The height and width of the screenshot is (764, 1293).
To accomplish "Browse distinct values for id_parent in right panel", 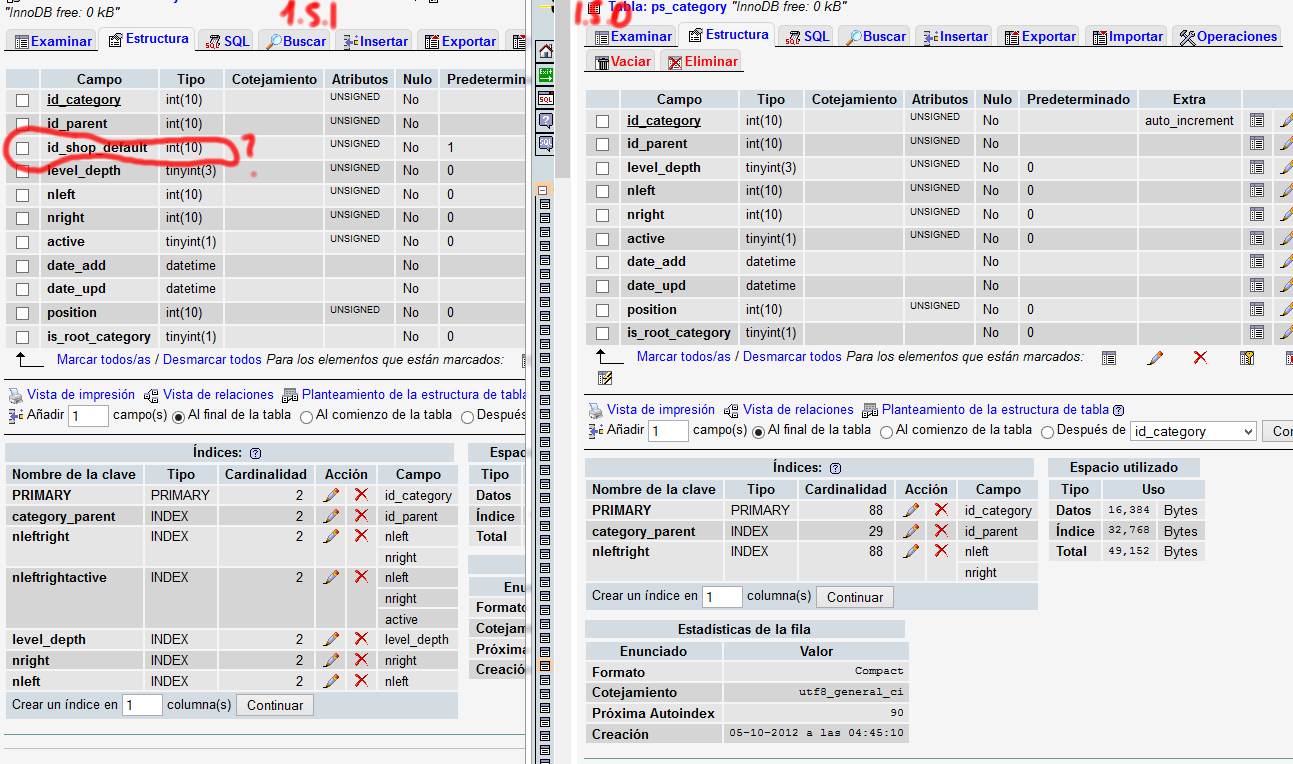I will [1257, 144].
